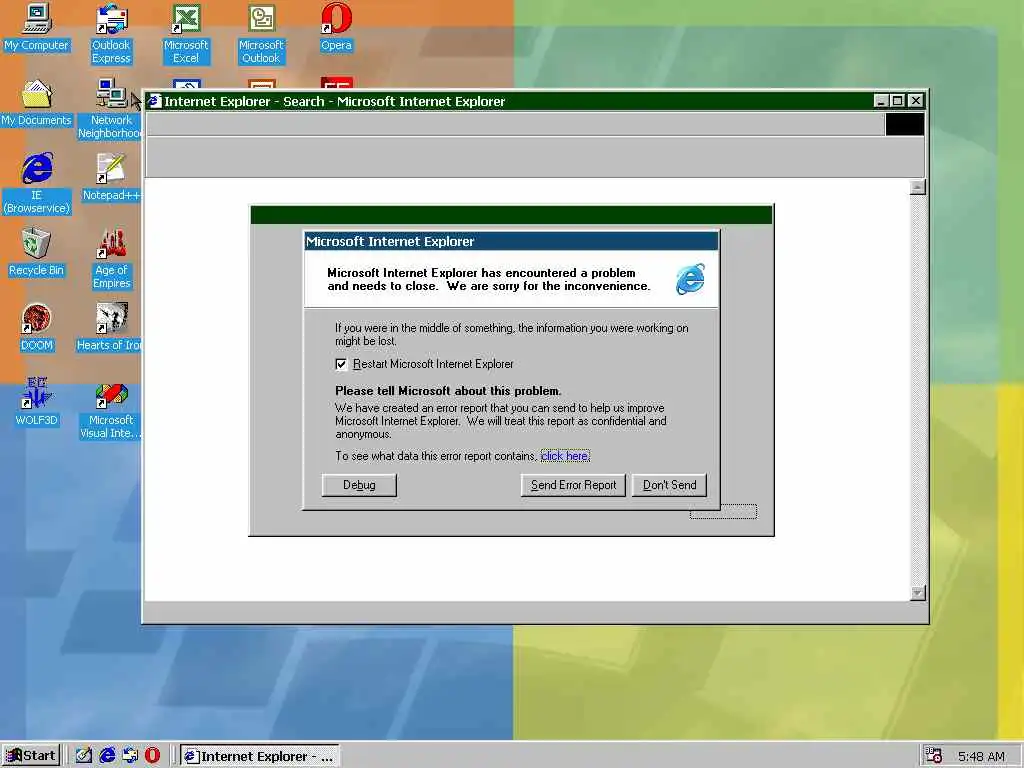Screen dimensions: 1024x768
Task: Select the Network Neighborhood icon
Action: tap(111, 108)
